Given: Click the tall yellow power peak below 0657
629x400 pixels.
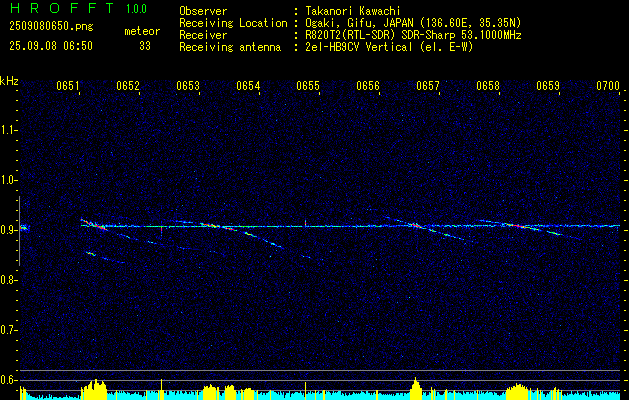Looking at the screenshot, I should point(416,388).
